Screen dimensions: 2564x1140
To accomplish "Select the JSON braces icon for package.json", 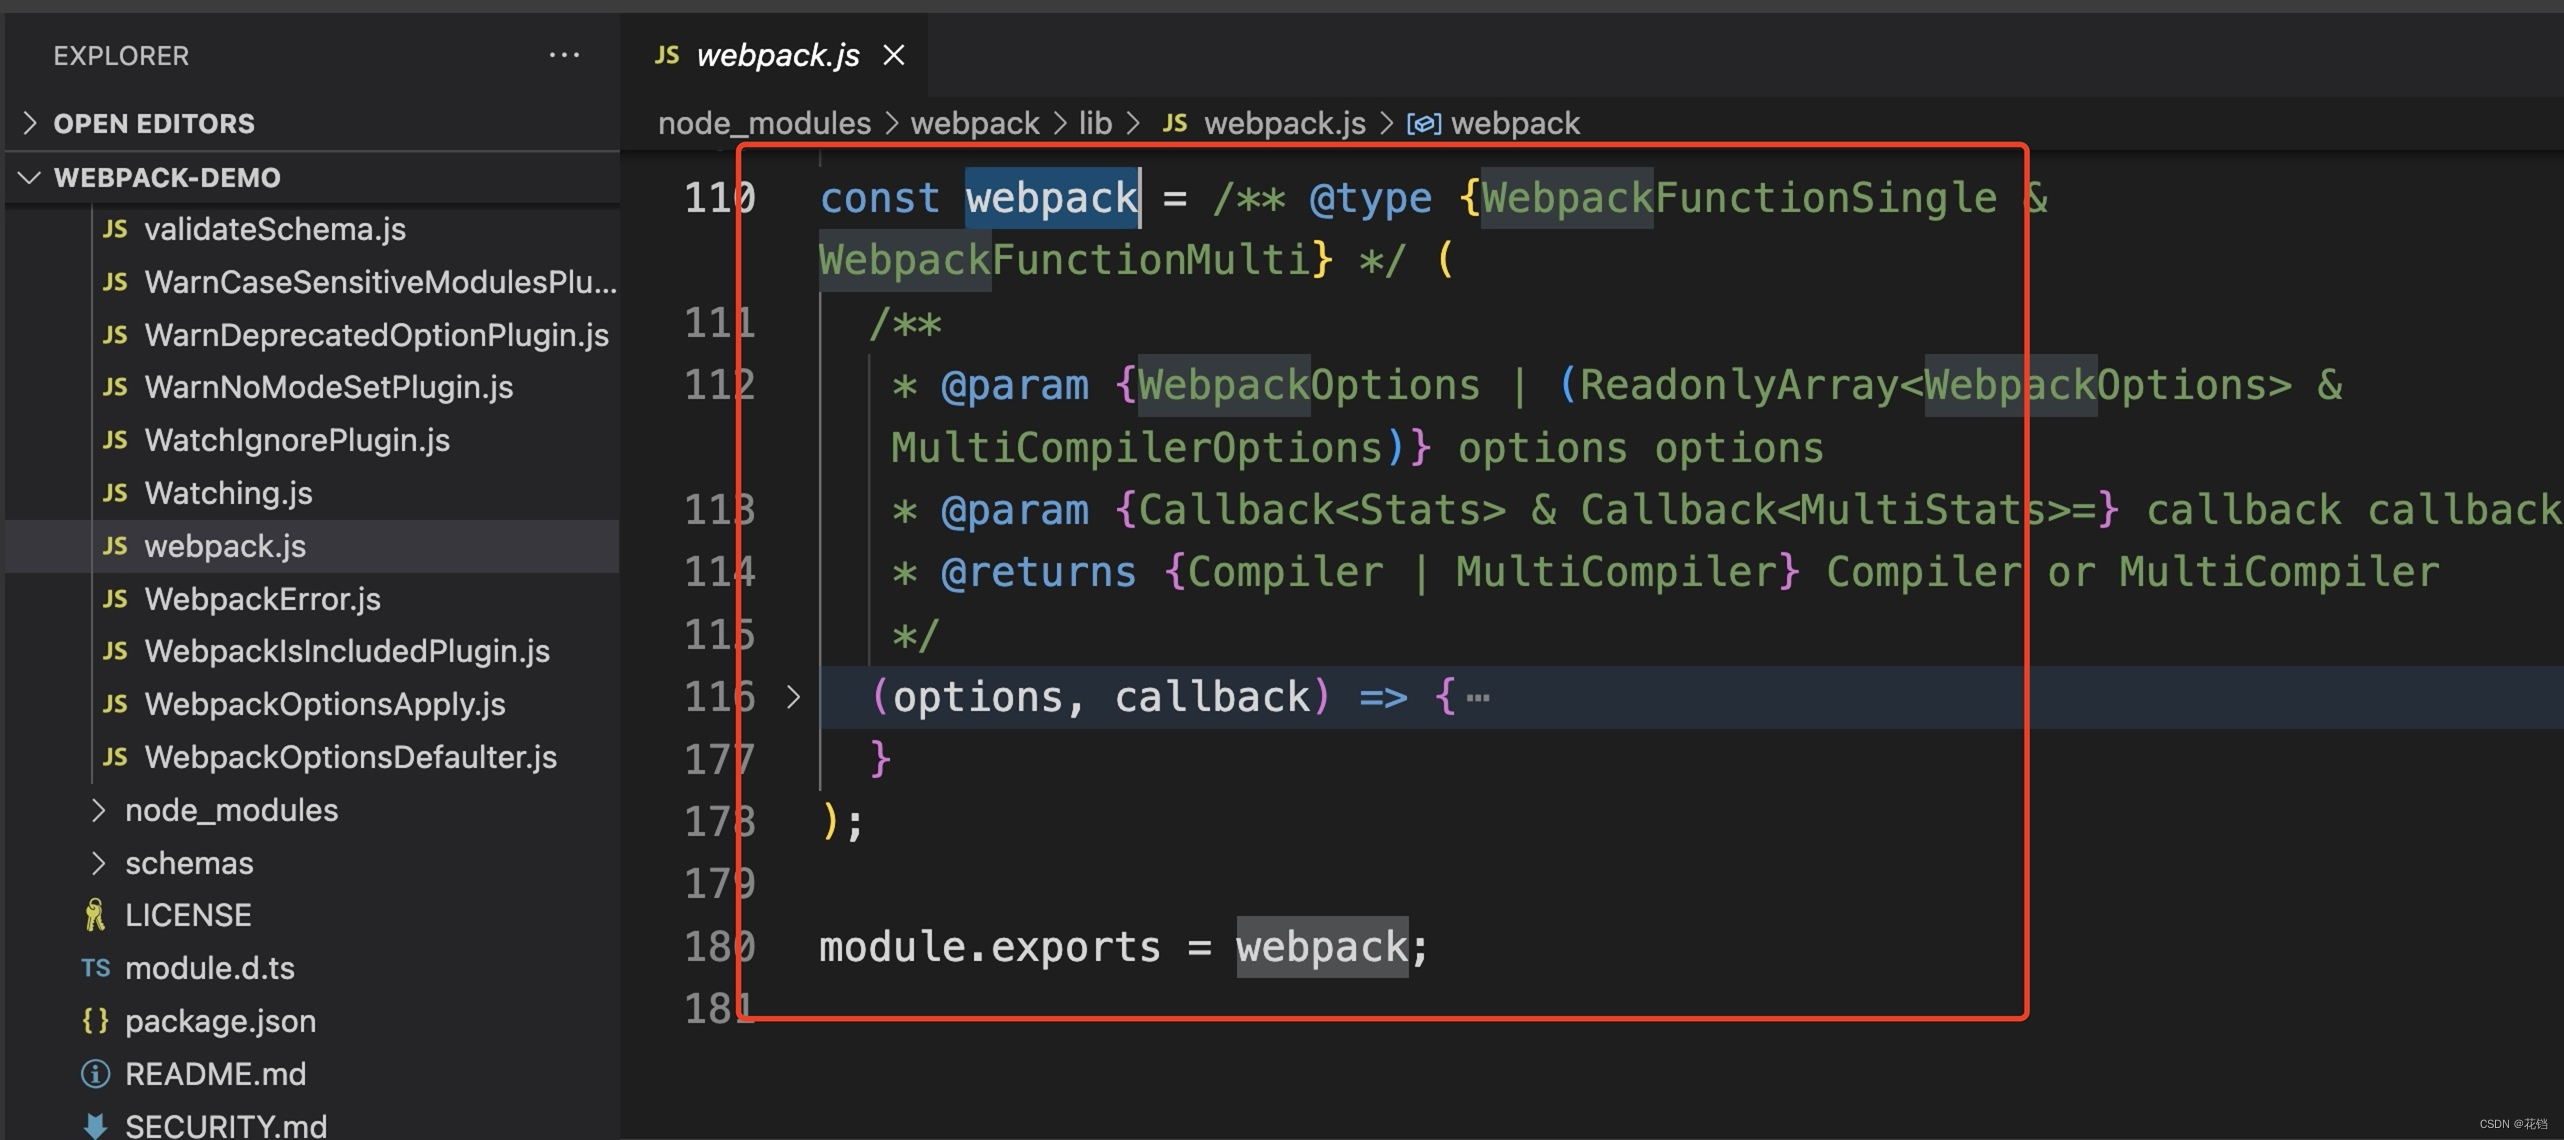I will (x=96, y=1020).
